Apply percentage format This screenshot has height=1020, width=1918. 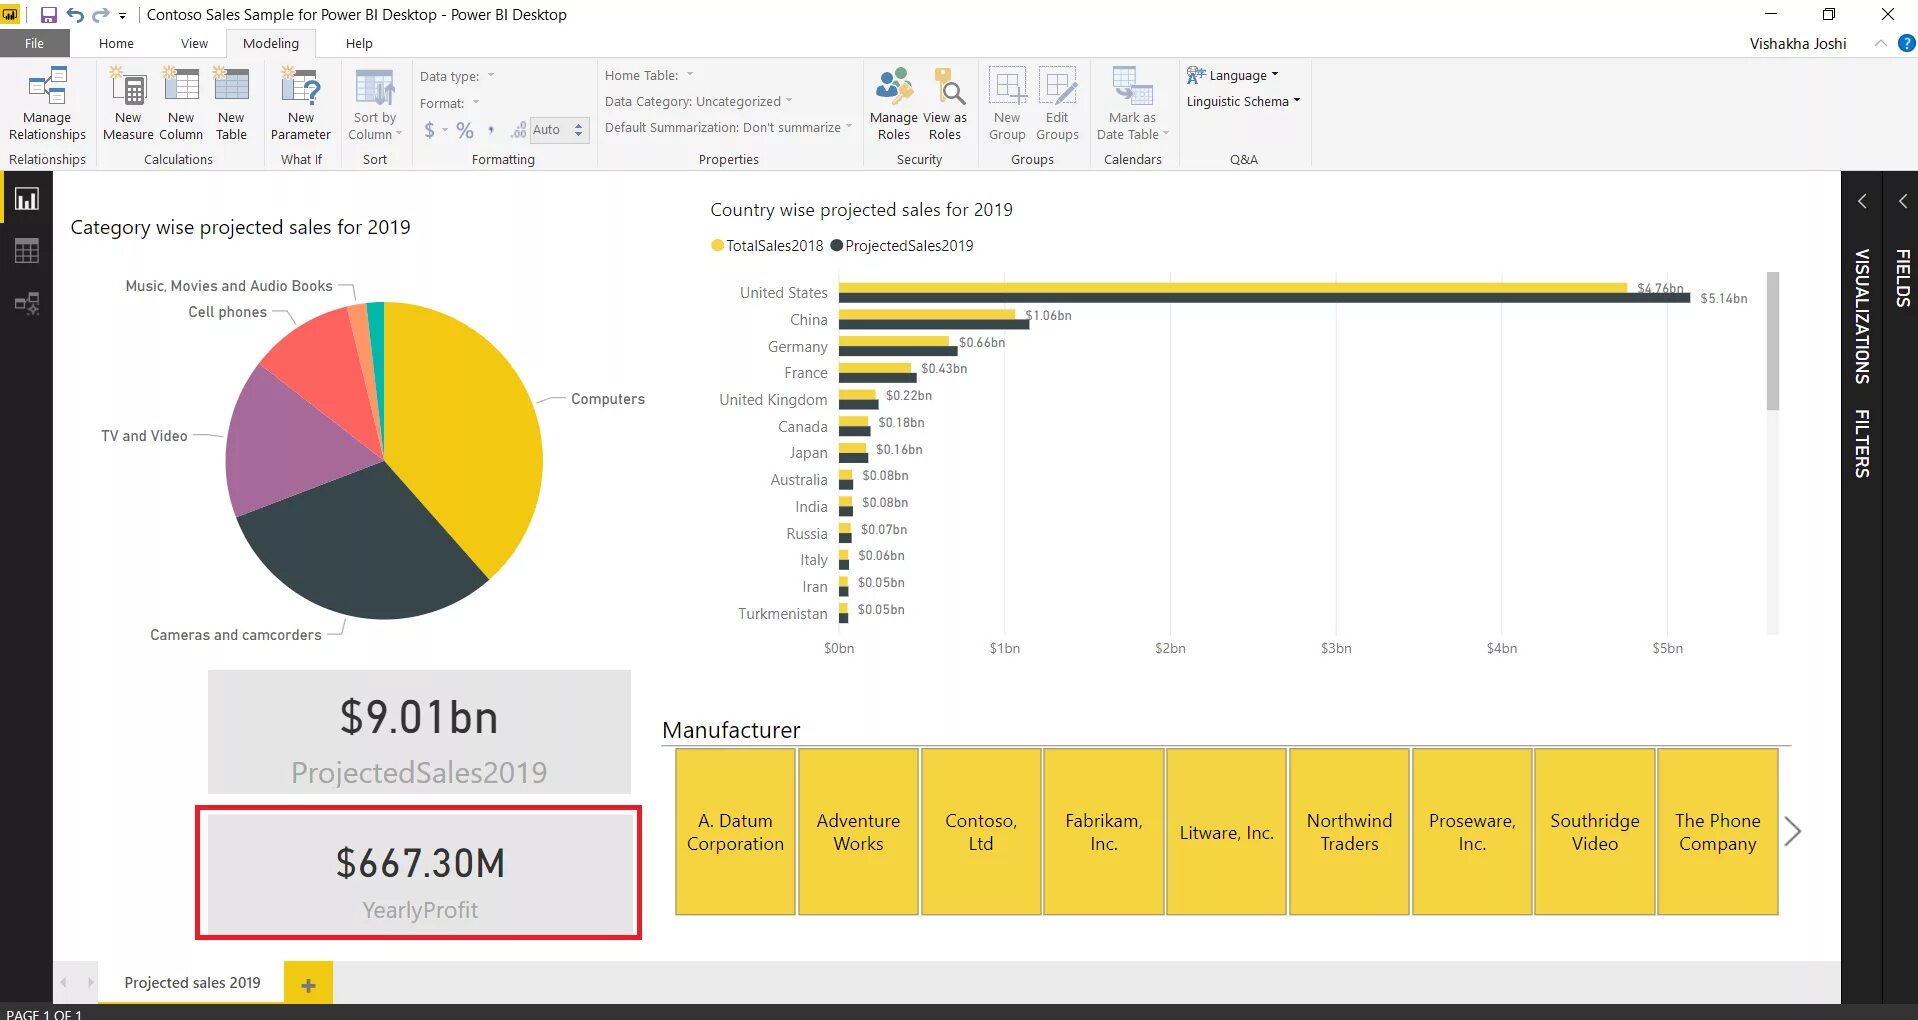click(465, 130)
